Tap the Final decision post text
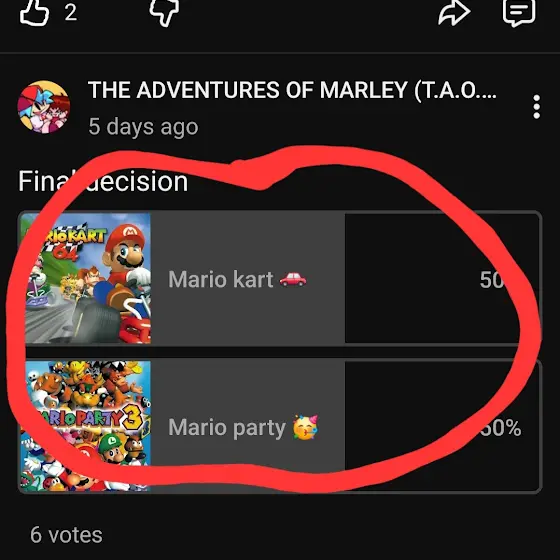 point(103,181)
